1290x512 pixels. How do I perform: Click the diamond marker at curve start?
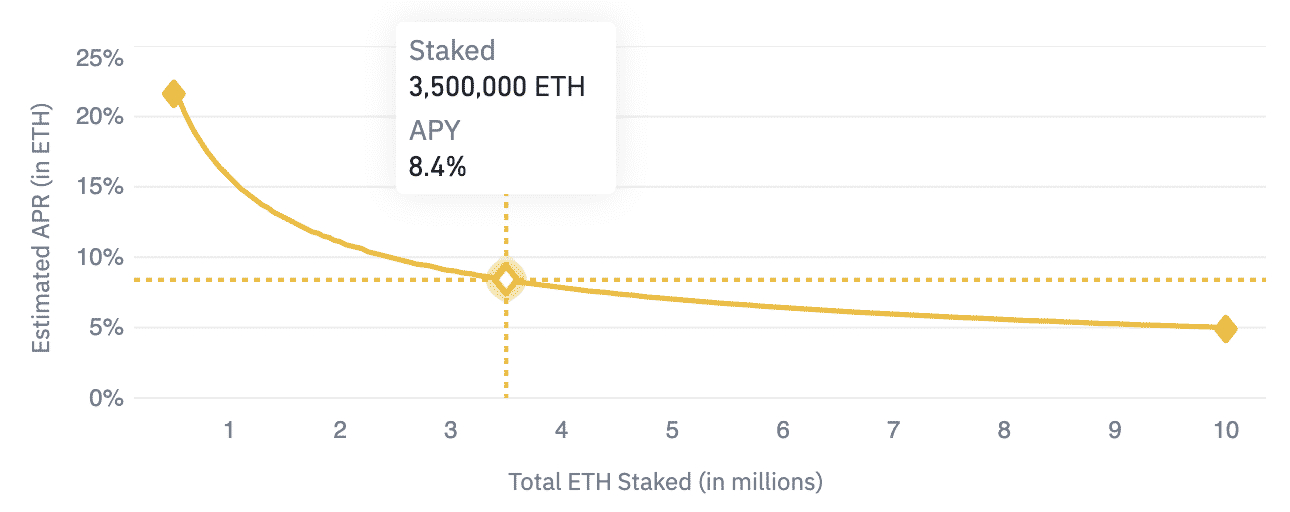click(x=173, y=95)
